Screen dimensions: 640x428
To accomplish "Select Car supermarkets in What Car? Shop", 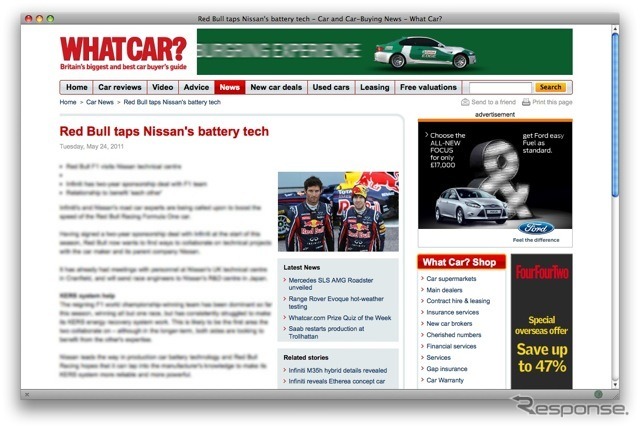I will 456,279.
